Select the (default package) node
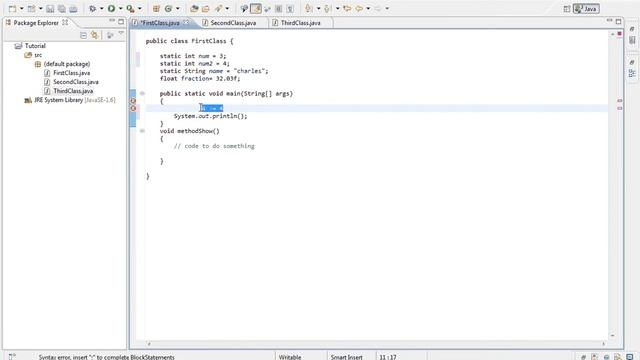640x360 pixels. pos(67,64)
